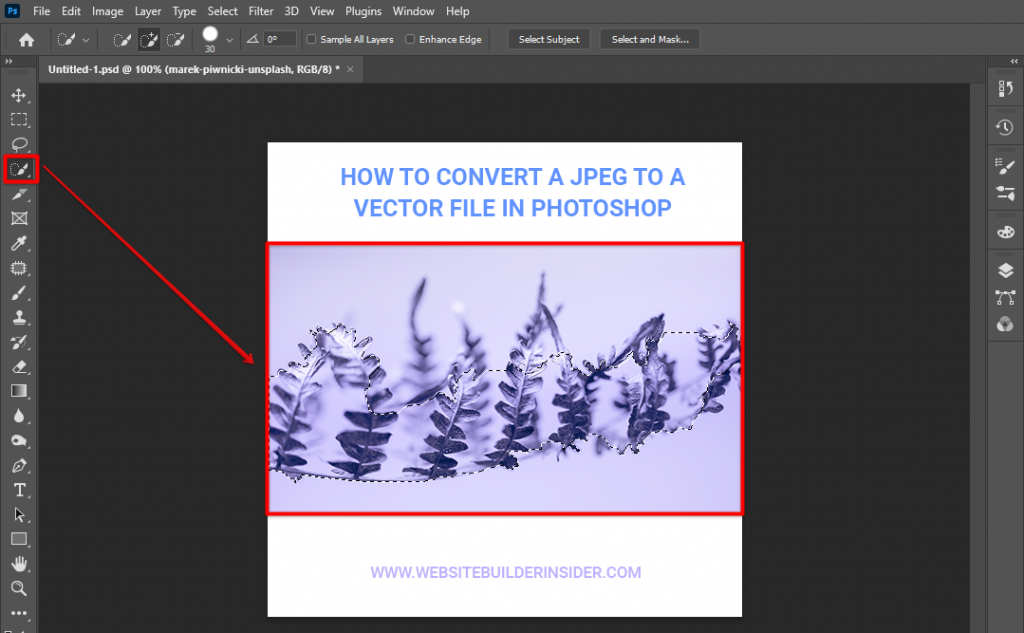
Task: Collapse the right panel dock with the chevrons
Action: click(1013, 61)
